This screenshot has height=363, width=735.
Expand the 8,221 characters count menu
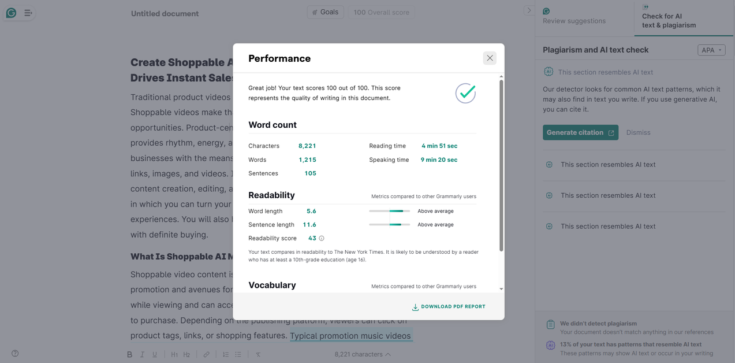[363, 355]
